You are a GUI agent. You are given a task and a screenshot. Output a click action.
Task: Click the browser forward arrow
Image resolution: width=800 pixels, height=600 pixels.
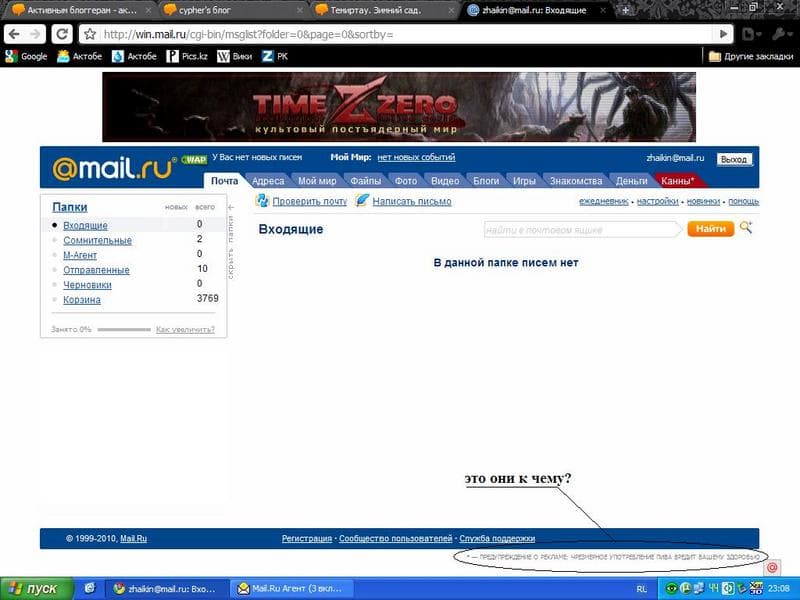(35, 34)
